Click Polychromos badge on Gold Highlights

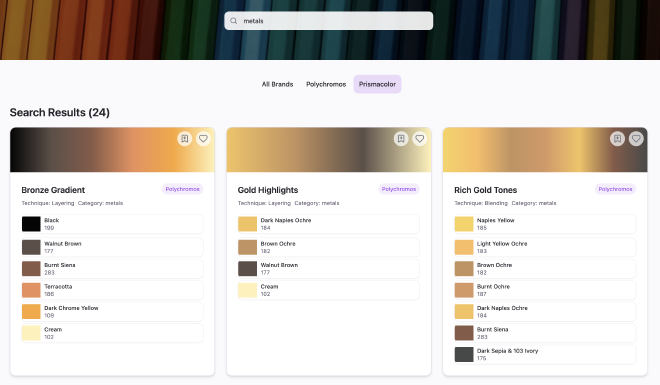399,189
